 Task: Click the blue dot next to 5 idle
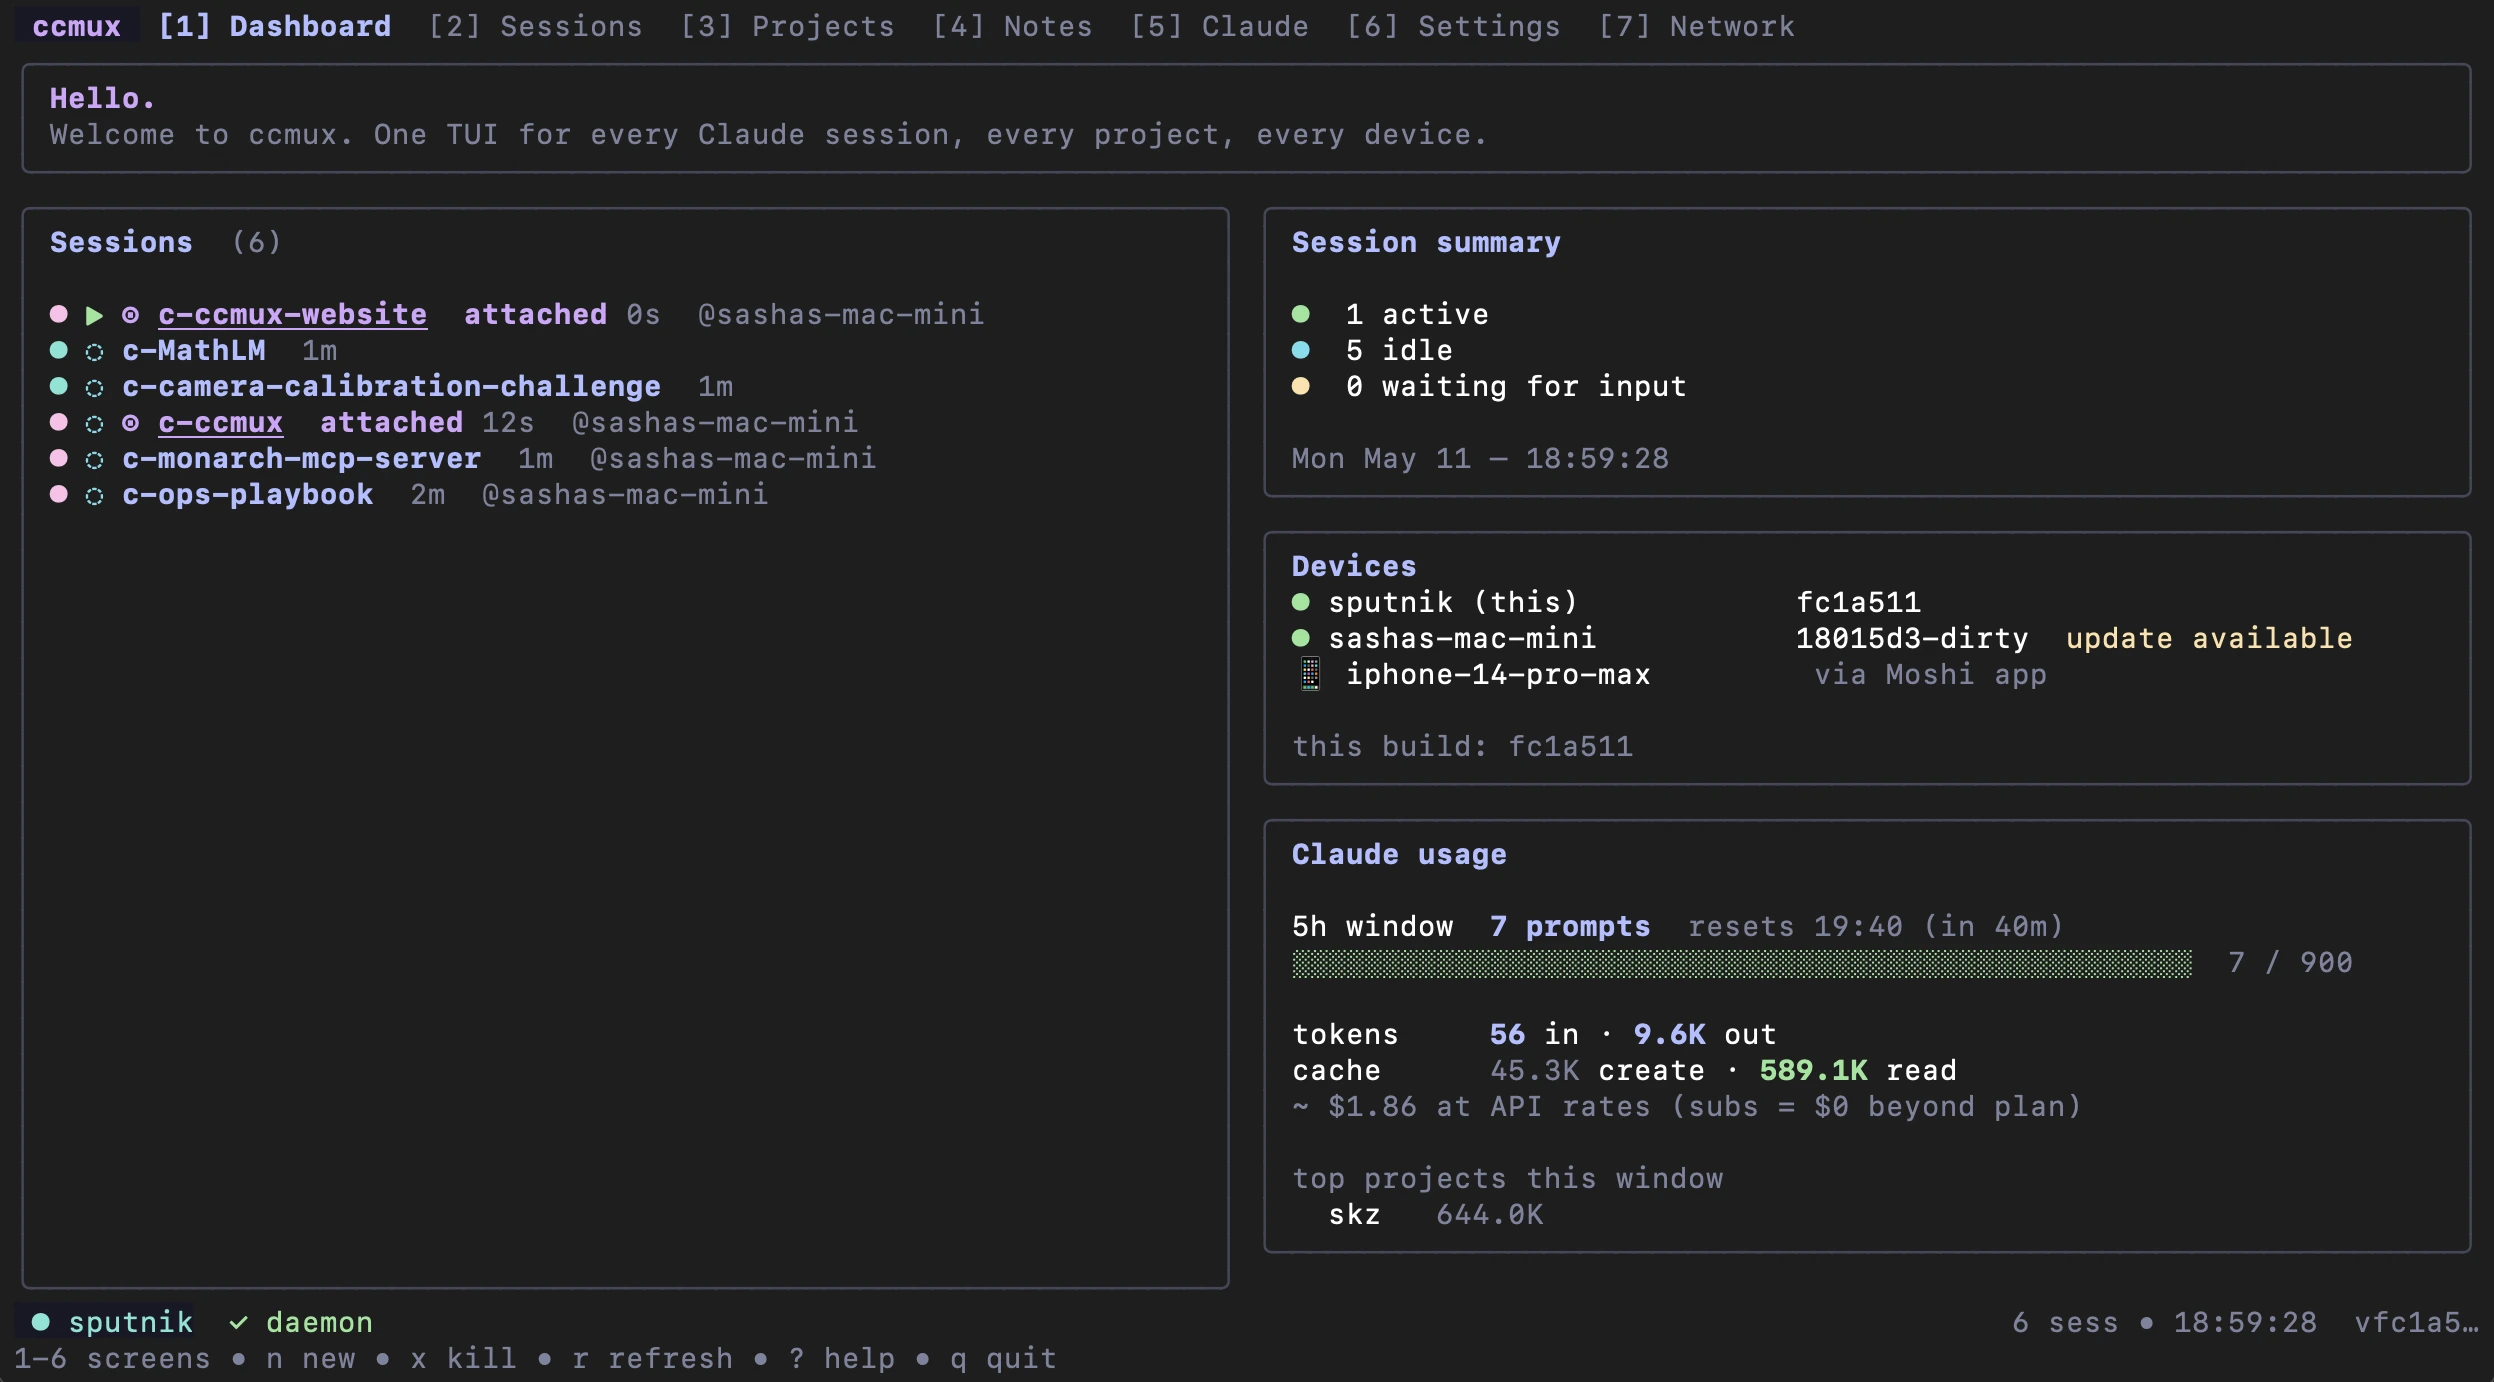coord(1301,350)
